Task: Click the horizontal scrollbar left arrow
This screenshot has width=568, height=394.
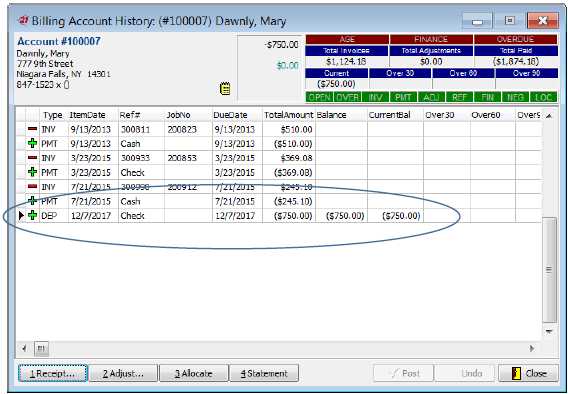Action: coord(24,349)
